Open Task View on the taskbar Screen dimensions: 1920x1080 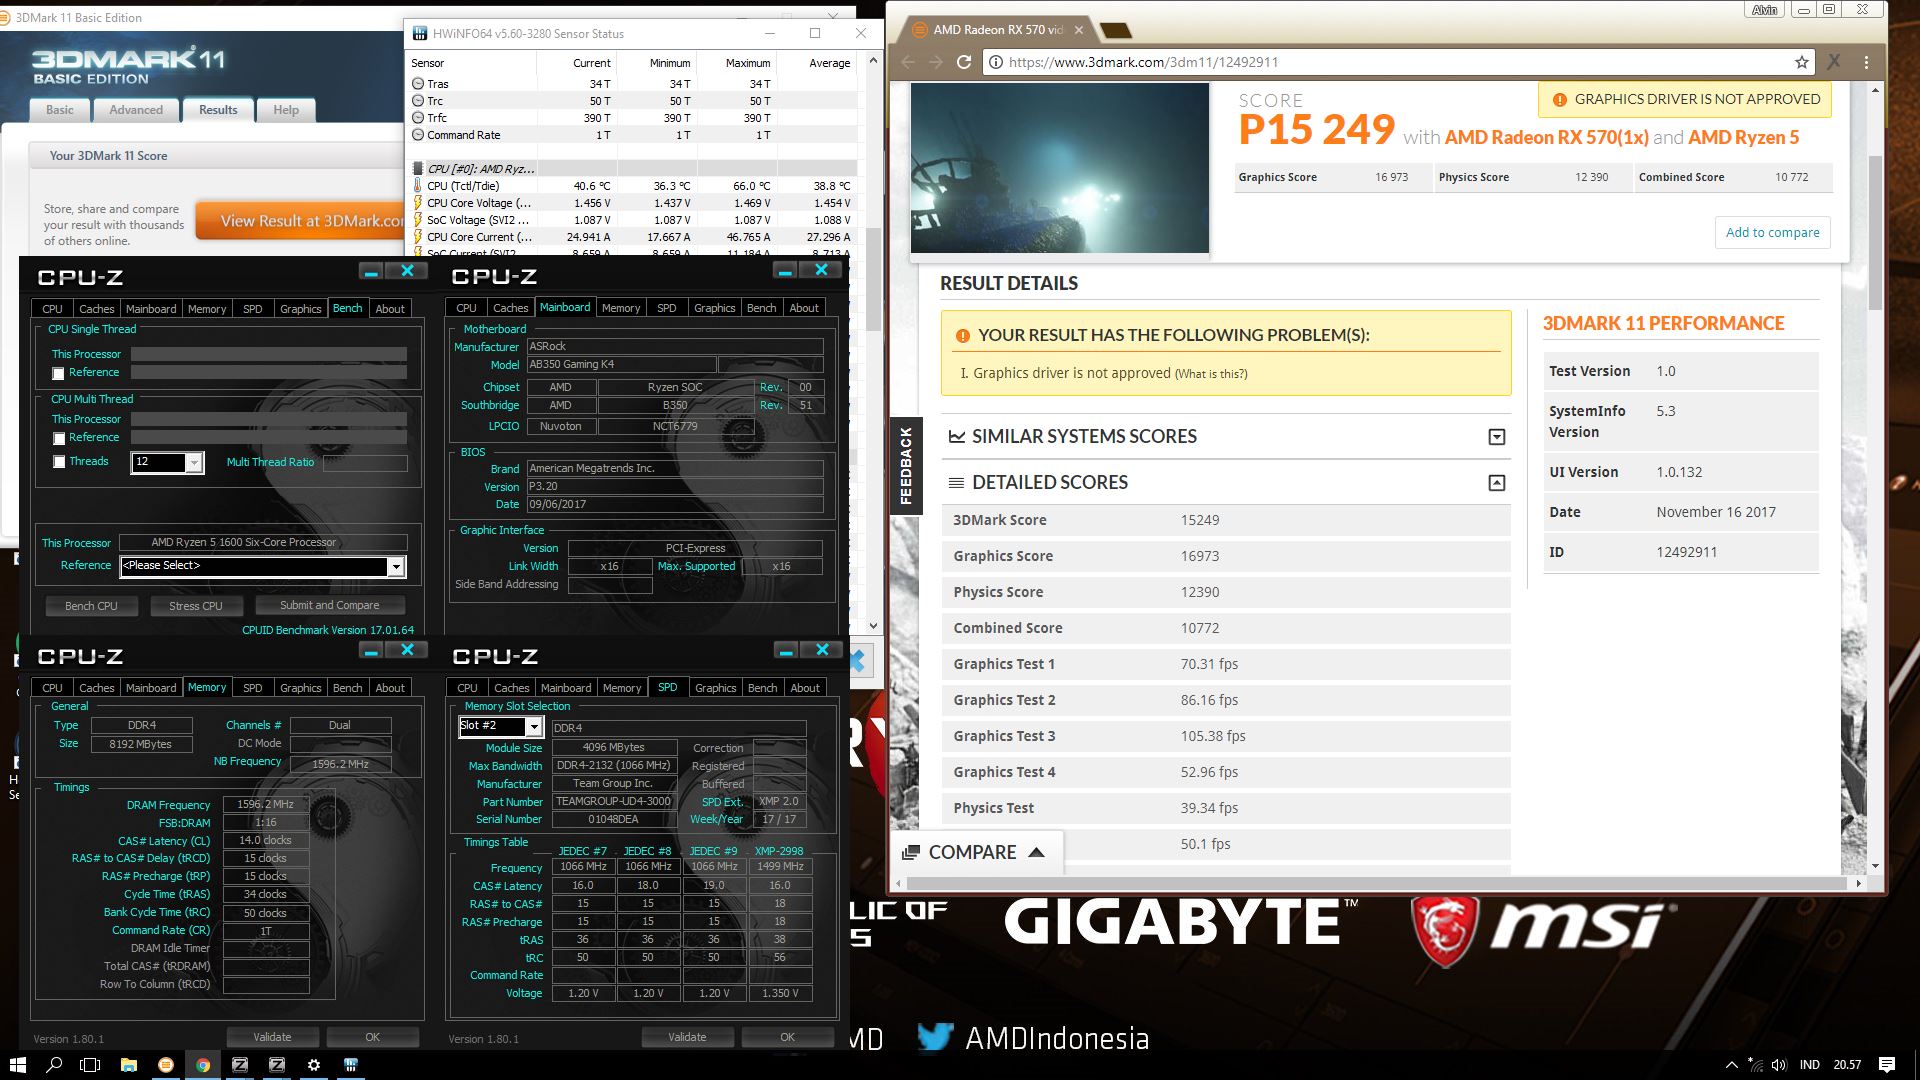[x=90, y=1065]
